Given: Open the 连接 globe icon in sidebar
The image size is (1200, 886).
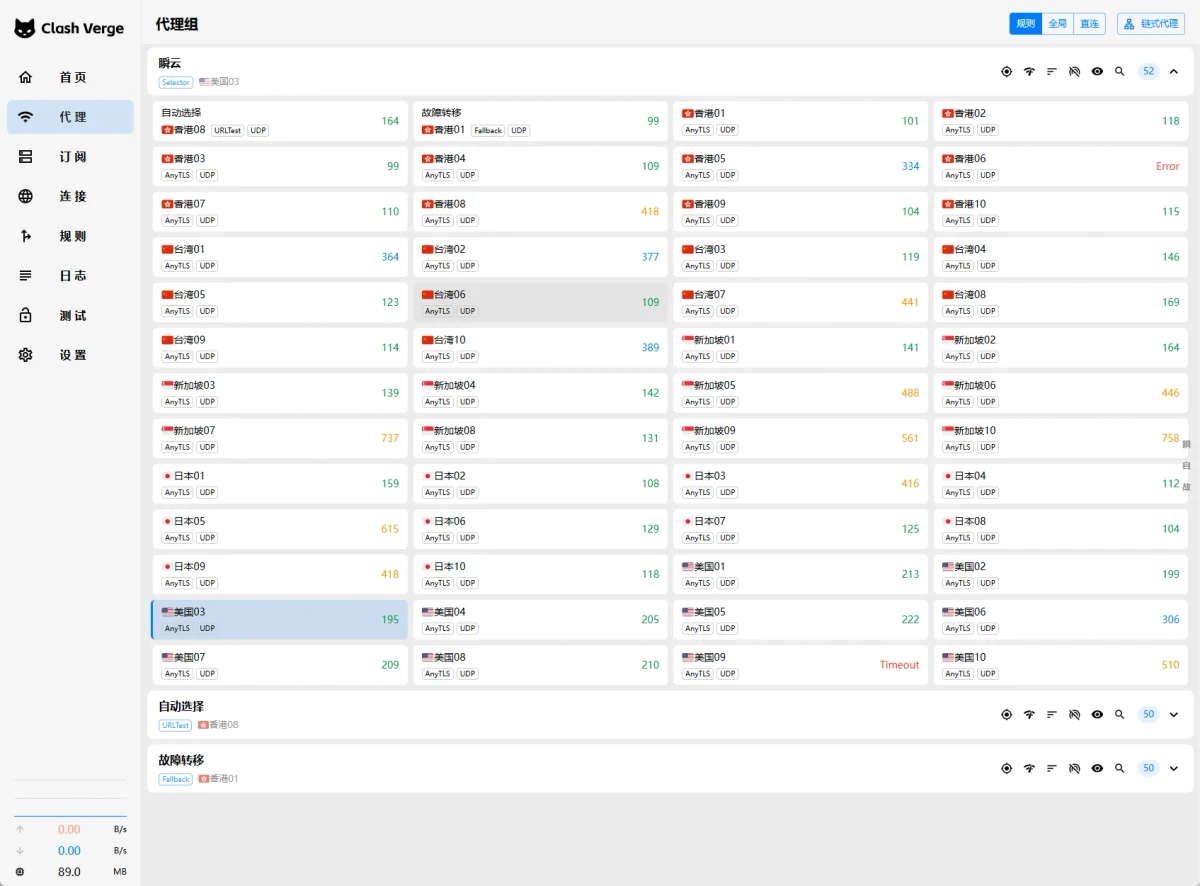Looking at the screenshot, I should [x=26, y=196].
